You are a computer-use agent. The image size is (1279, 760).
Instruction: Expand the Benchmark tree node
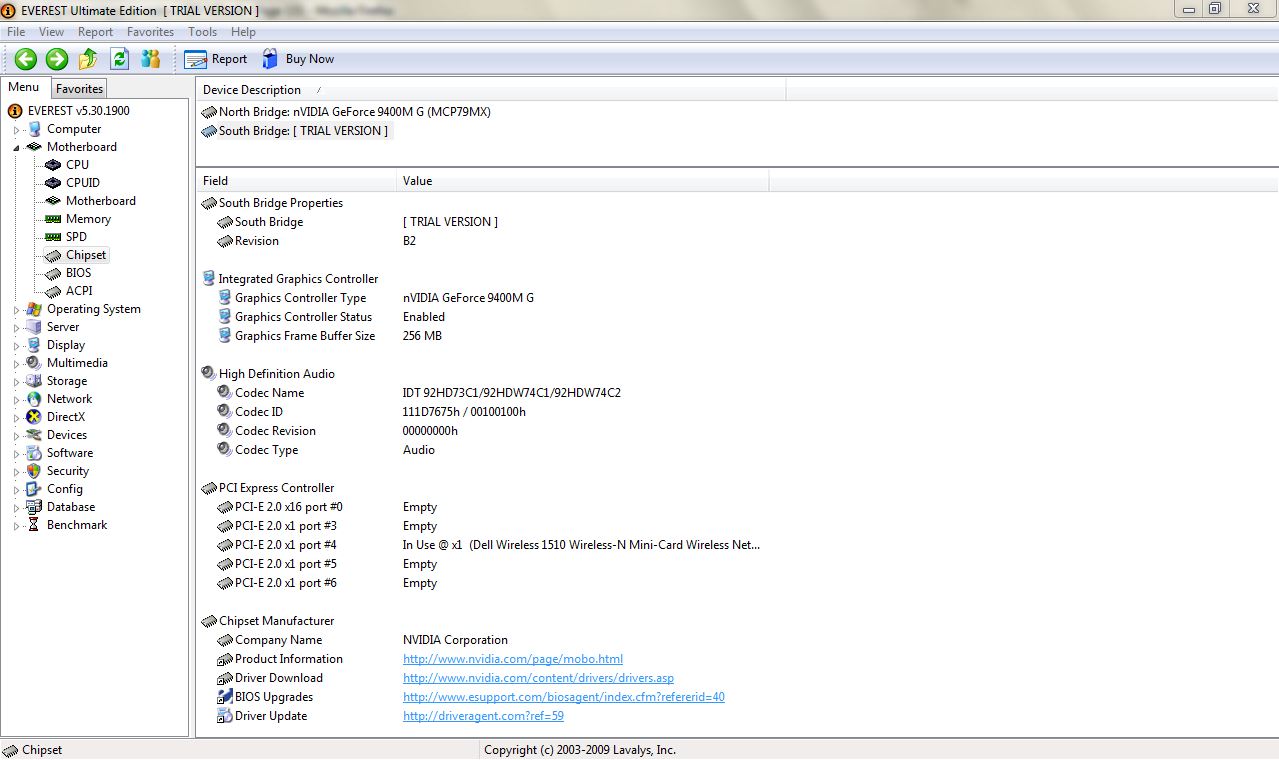click(17, 526)
